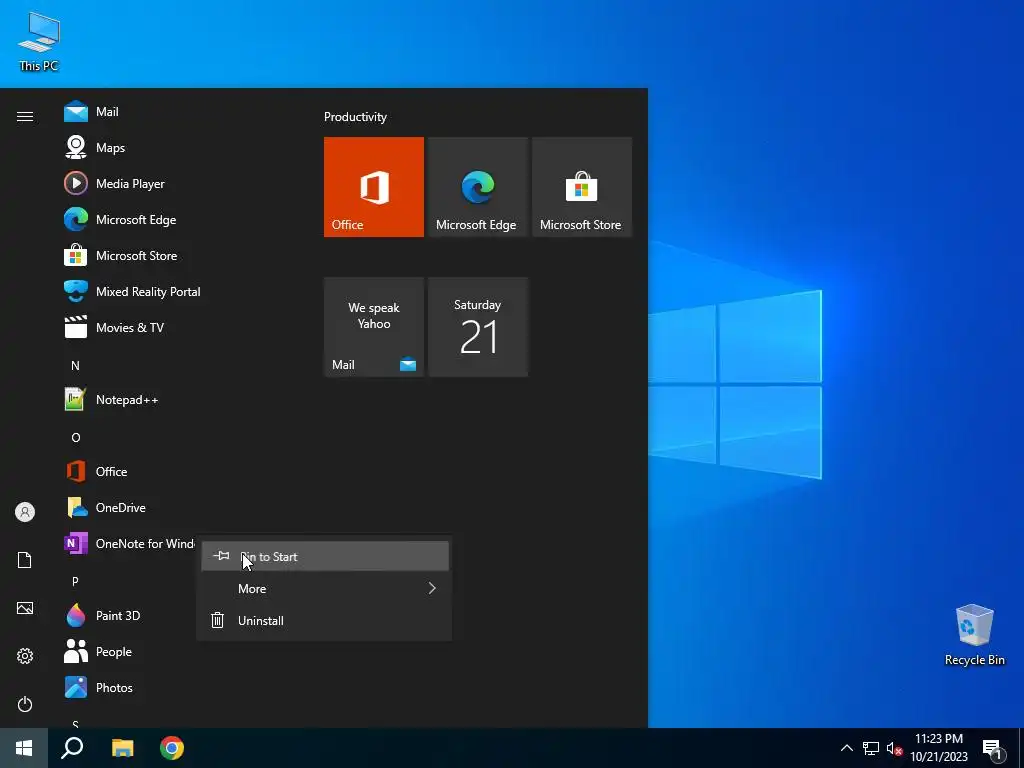Select the This PC desktop icon
Image resolution: width=1024 pixels, height=768 pixels.
39,41
